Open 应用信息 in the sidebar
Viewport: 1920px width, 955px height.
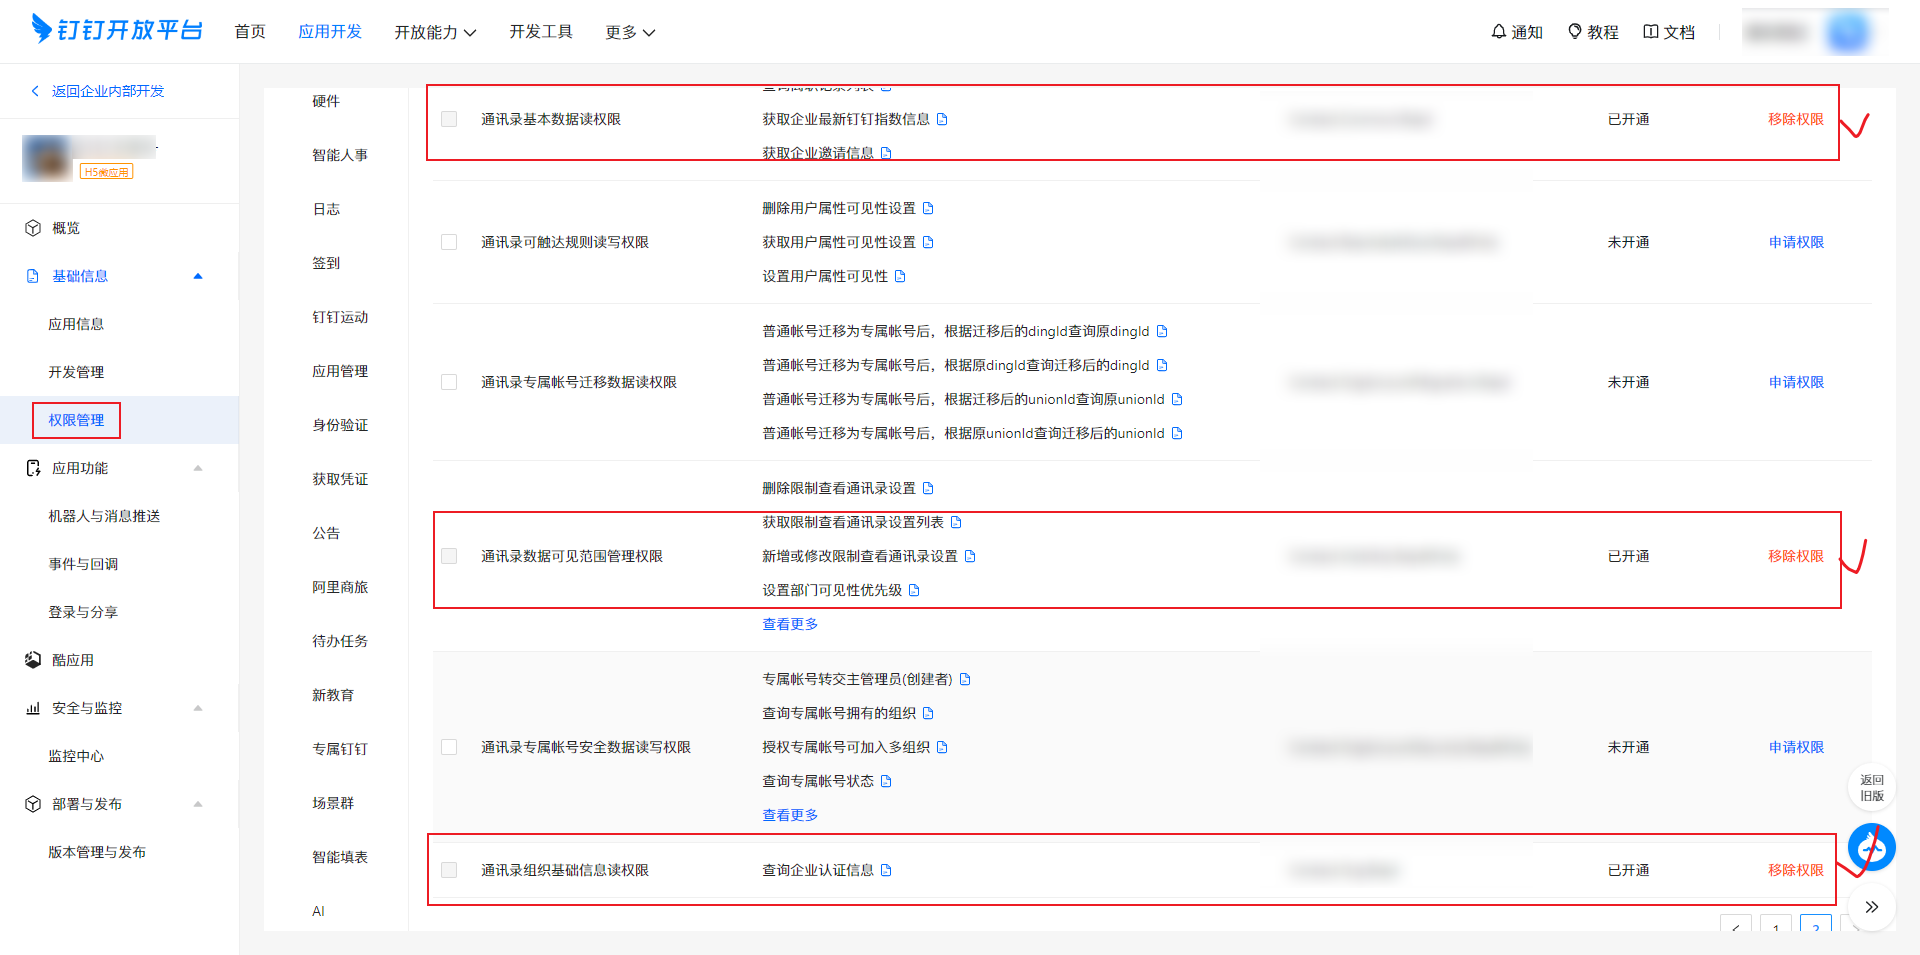click(x=76, y=324)
